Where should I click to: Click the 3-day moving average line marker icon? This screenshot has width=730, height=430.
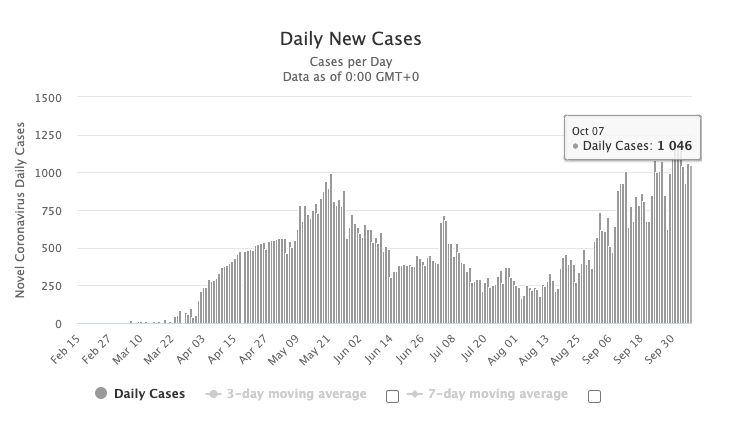click(x=213, y=394)
